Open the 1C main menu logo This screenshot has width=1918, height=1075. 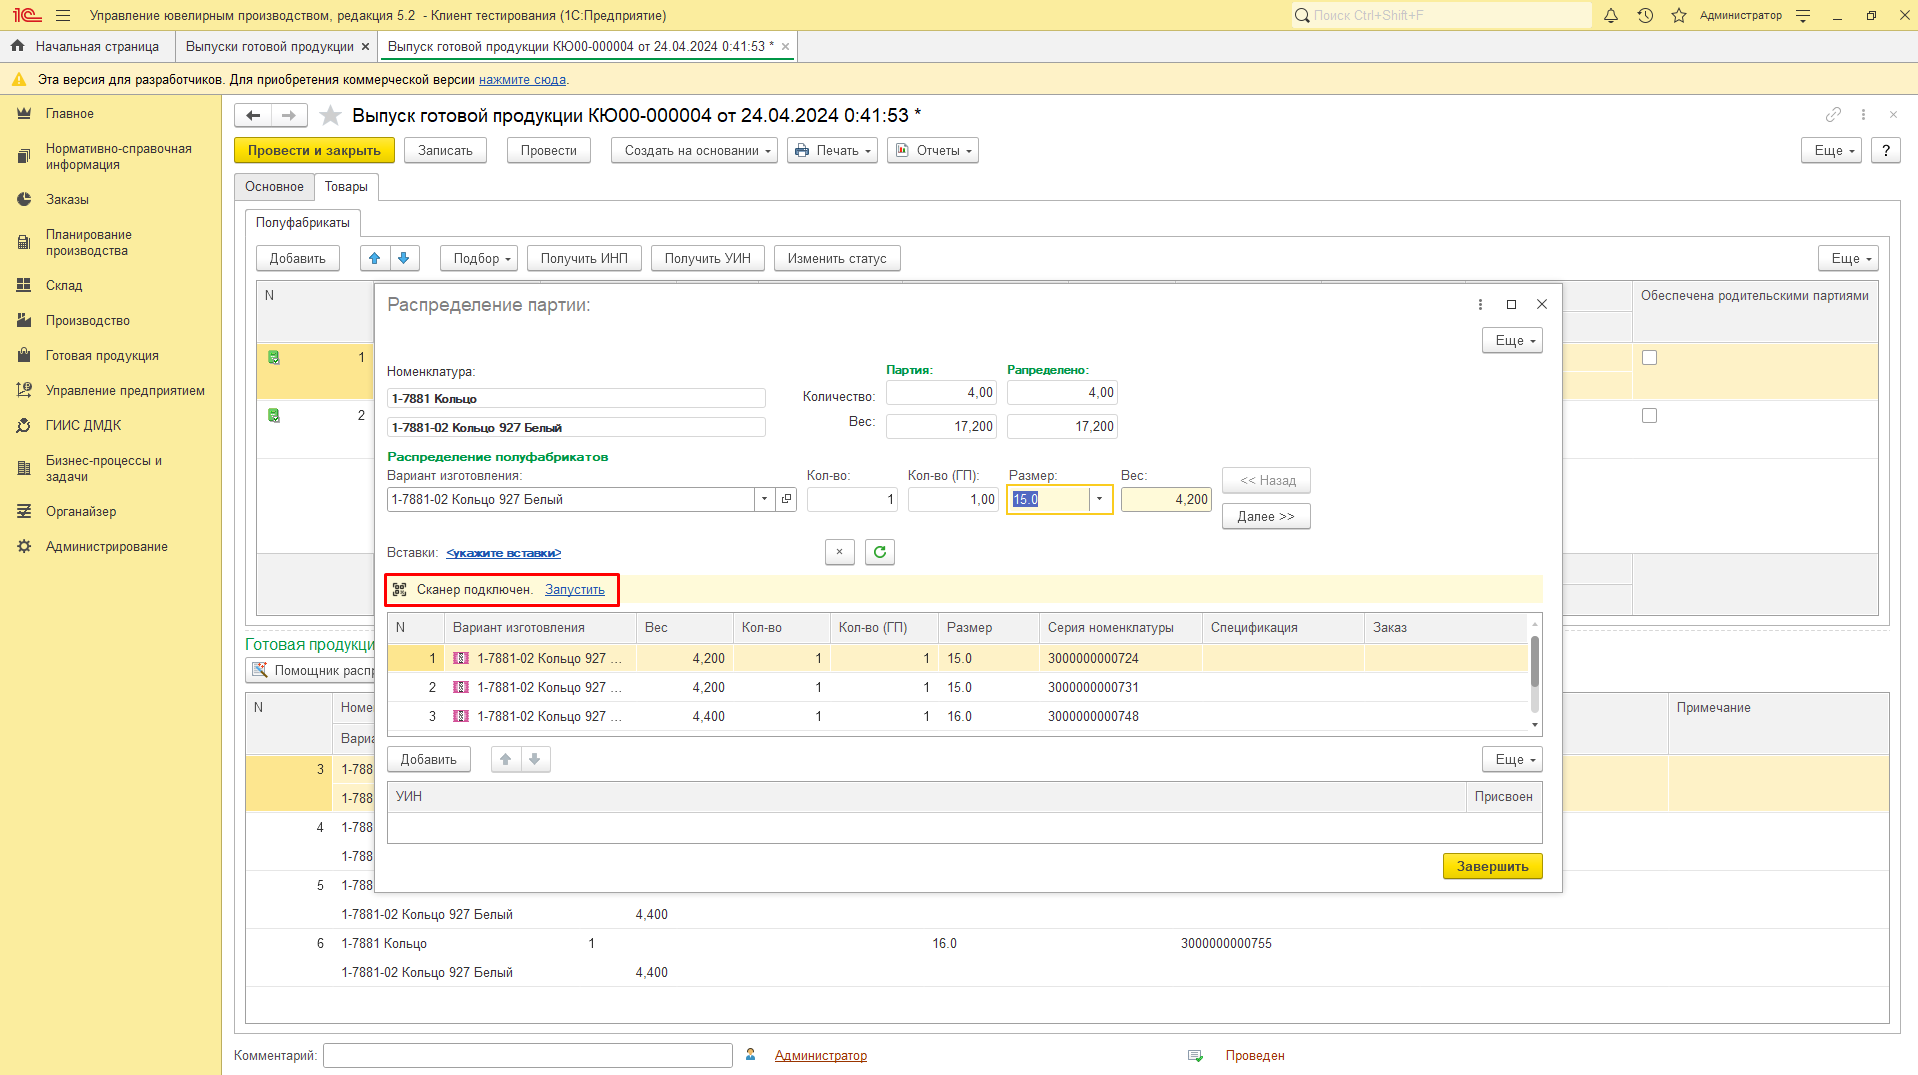(27, 15)
